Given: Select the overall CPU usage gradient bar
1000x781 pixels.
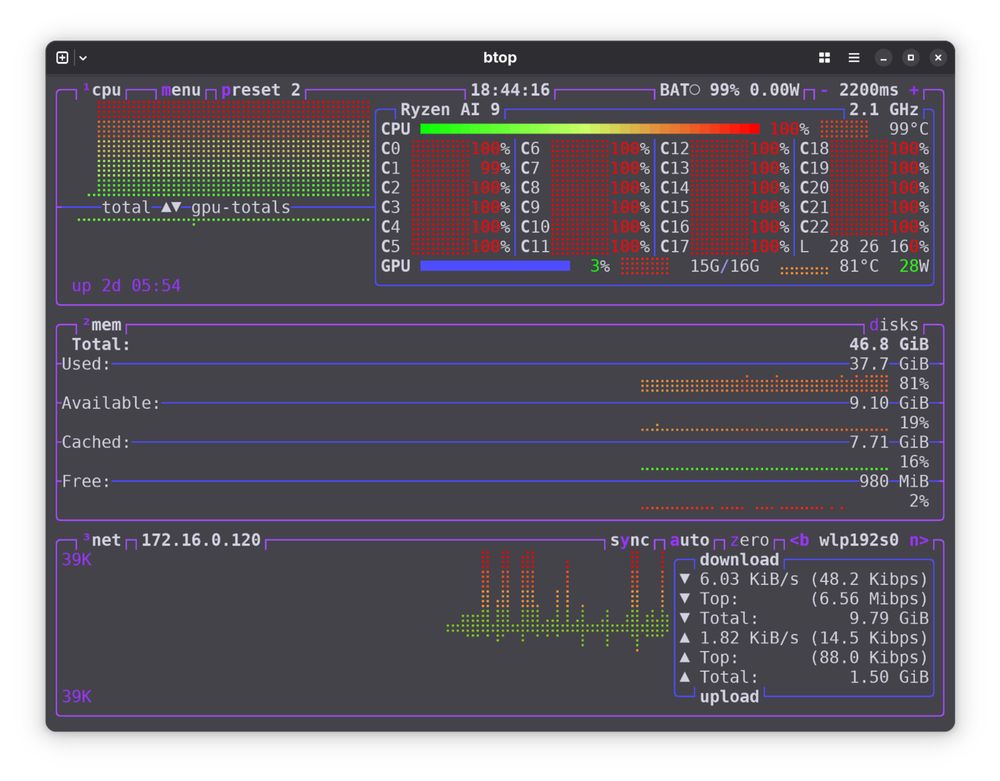Looking at the screenshot, I should [x=590, y=129].
